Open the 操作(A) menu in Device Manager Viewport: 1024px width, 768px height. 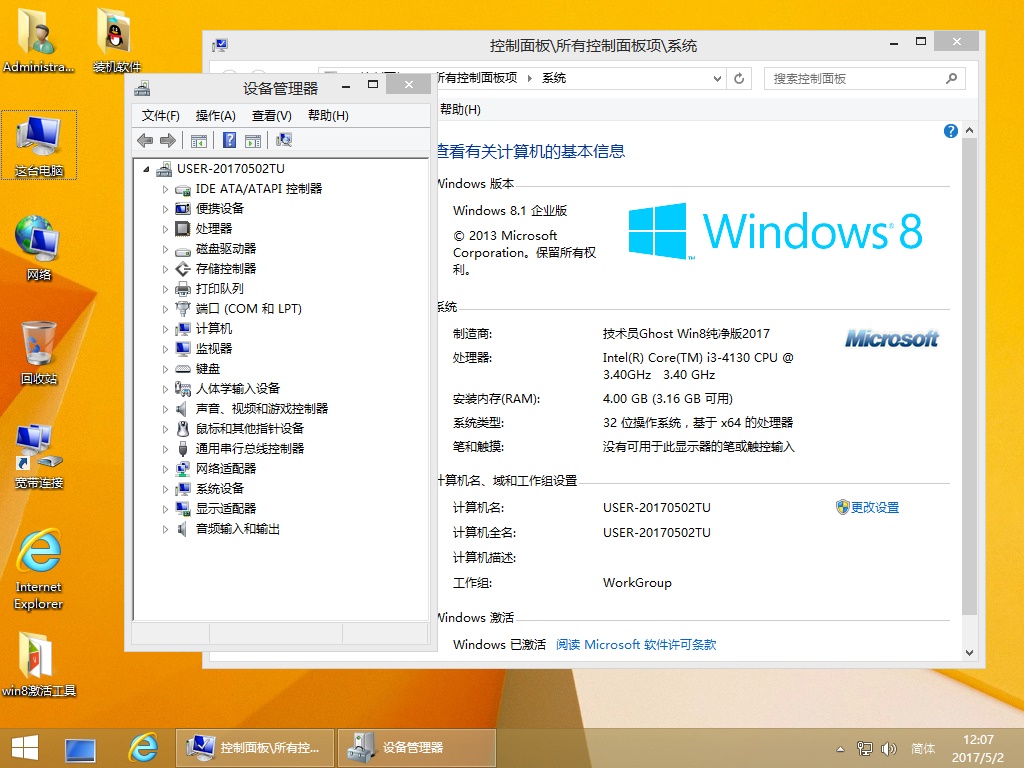click(215, 116)
